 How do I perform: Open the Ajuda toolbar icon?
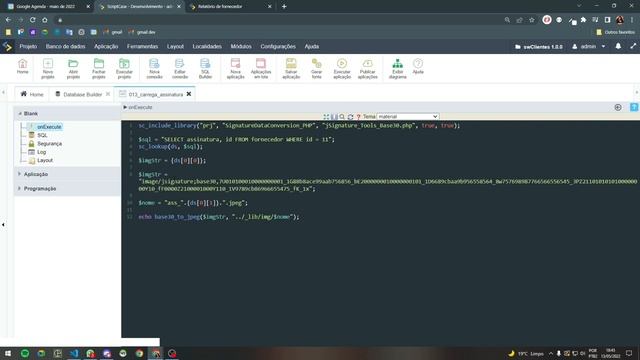coord(418,67)
